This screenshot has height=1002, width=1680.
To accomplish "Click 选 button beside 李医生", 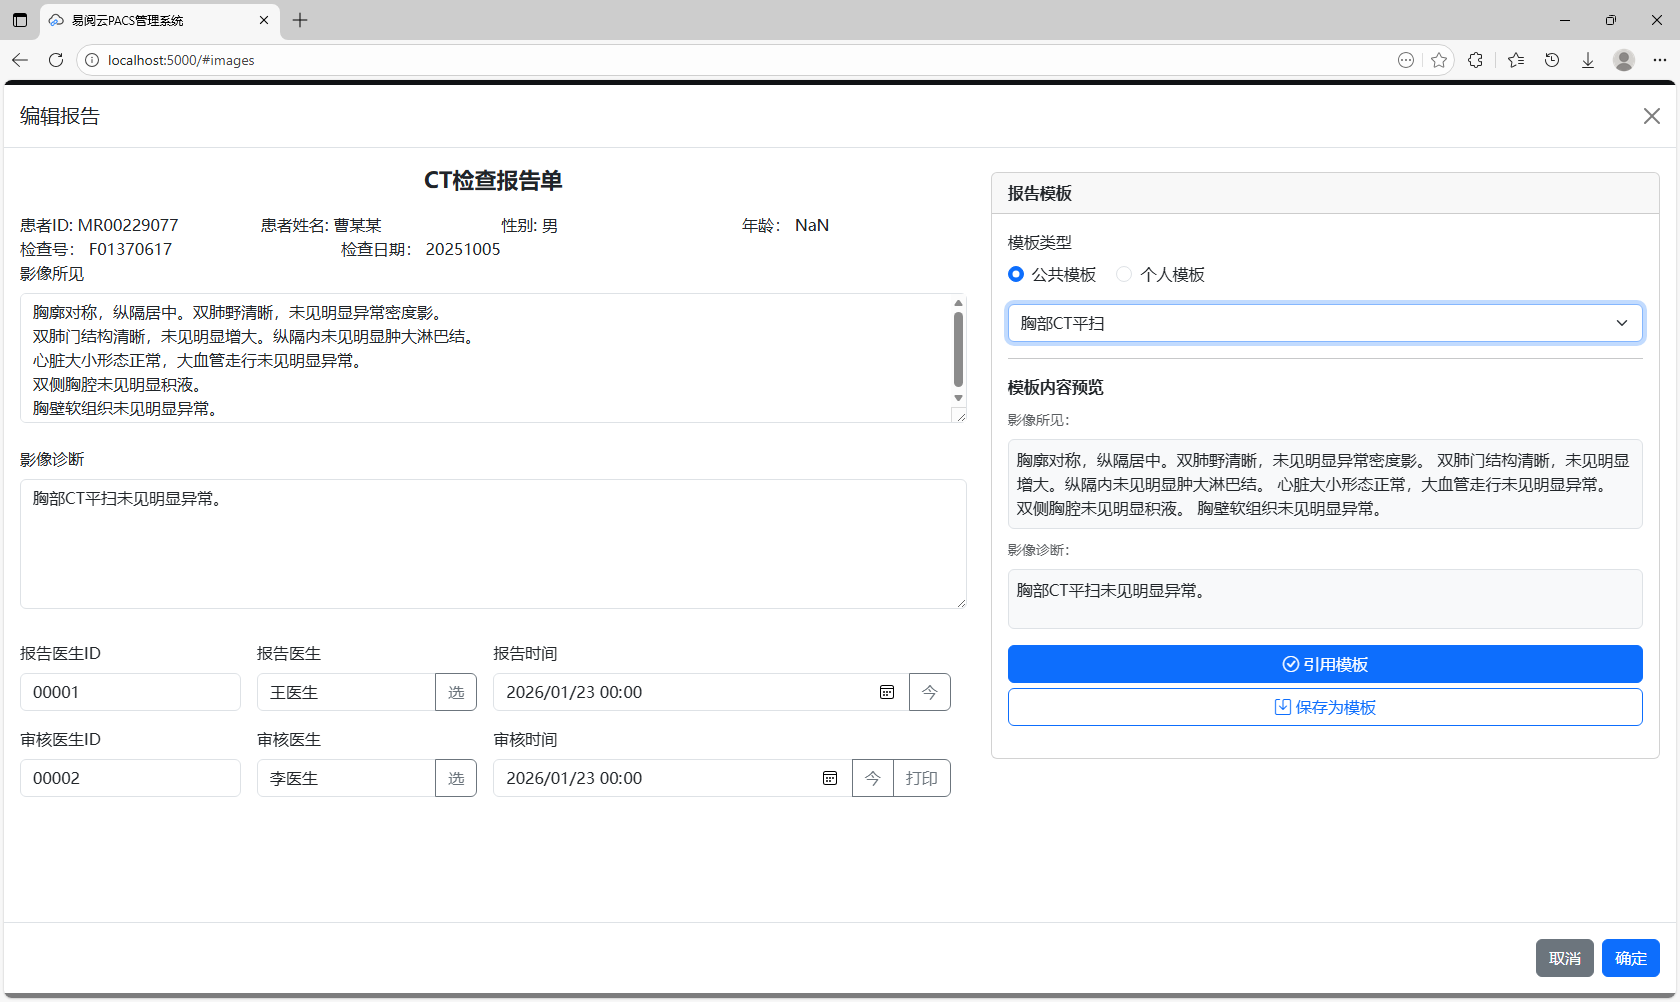I will (456, 778).
